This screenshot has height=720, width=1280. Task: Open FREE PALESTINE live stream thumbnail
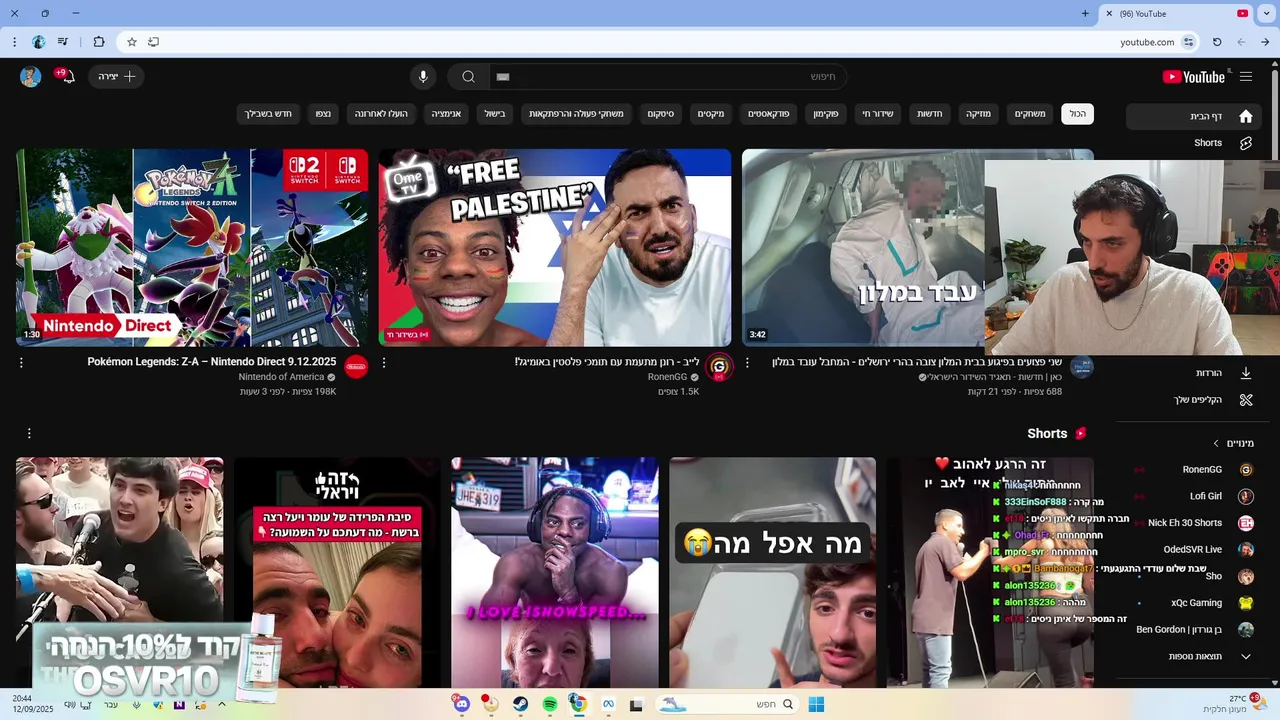[555, 247]
